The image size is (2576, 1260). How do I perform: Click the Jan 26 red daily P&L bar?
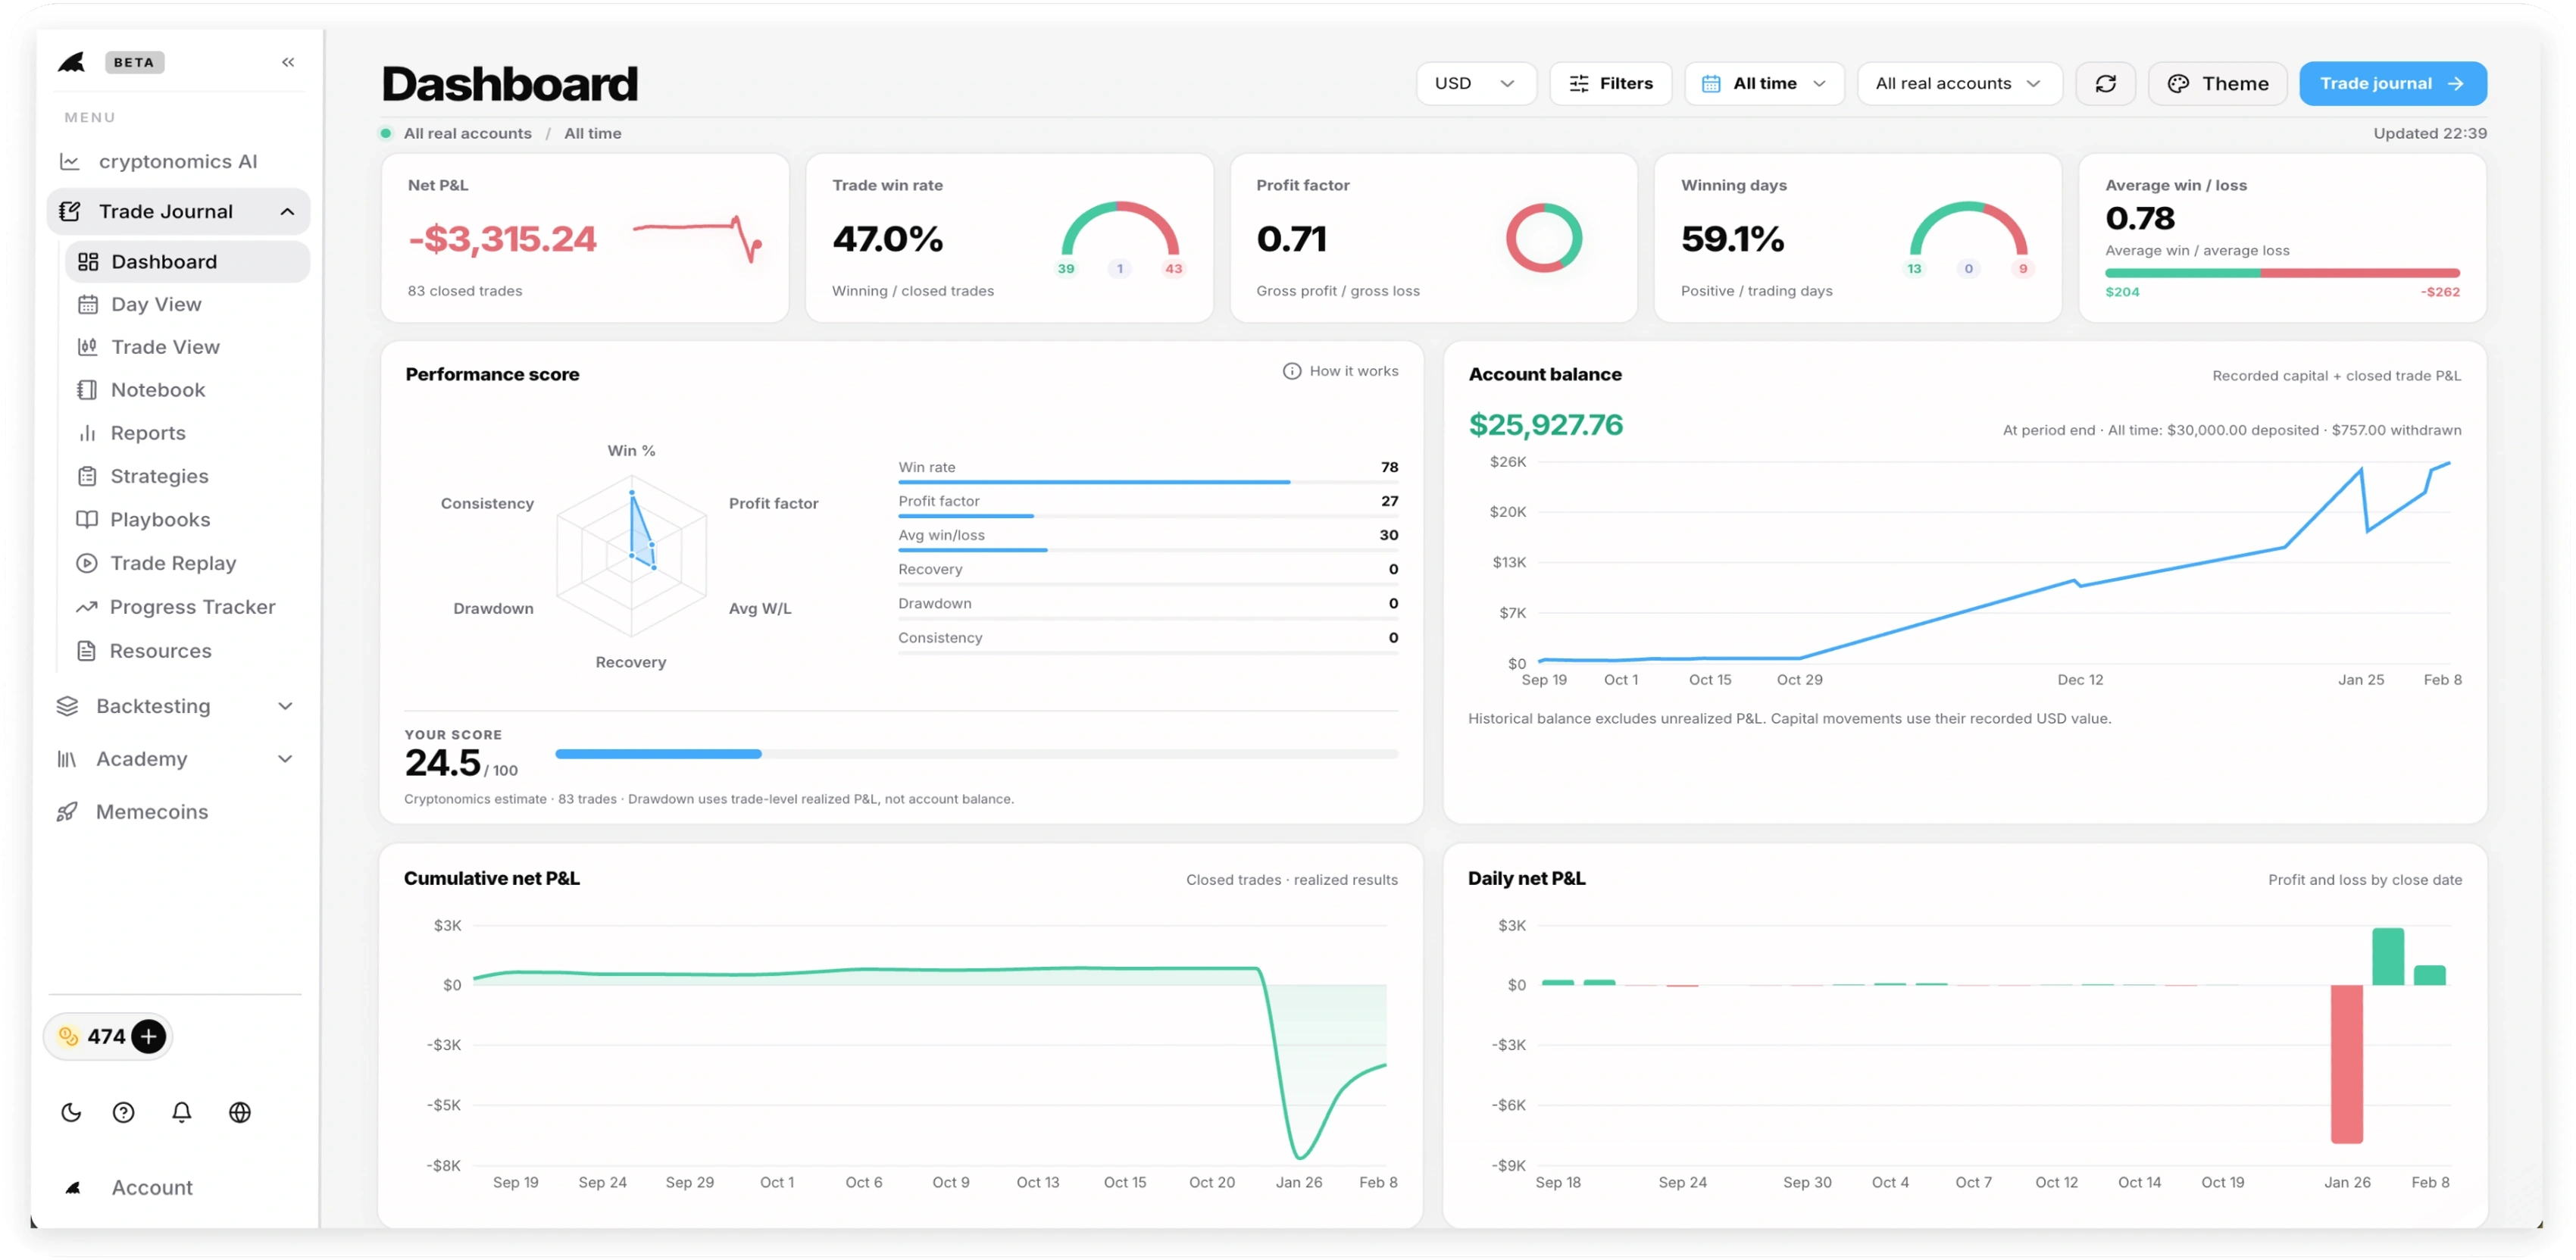click(x=2346, y=1064)
